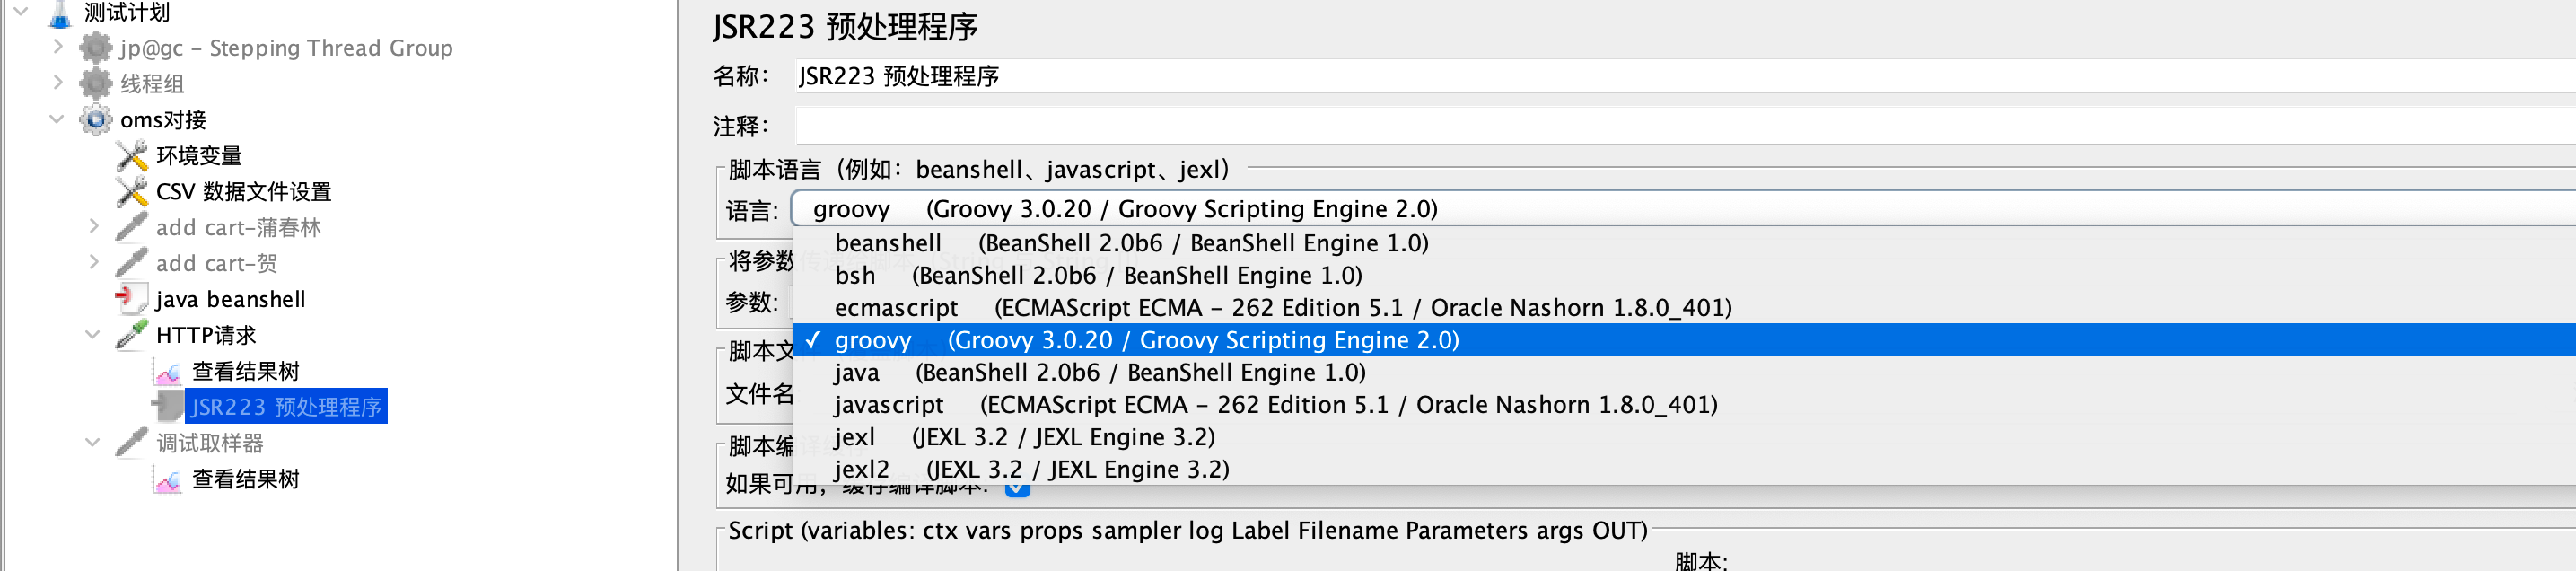Toggle the cache compiled script checkbox
Screen dimensions: 2576x571
pyautogui.click(x=1017, y=488)
